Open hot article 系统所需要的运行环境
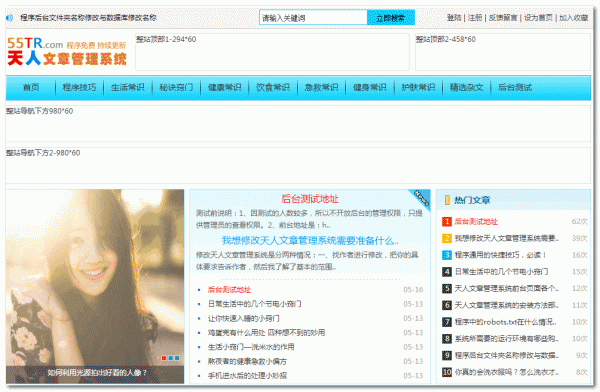The height and width of the screenshot is (392, 600). (x=507, y=338)
